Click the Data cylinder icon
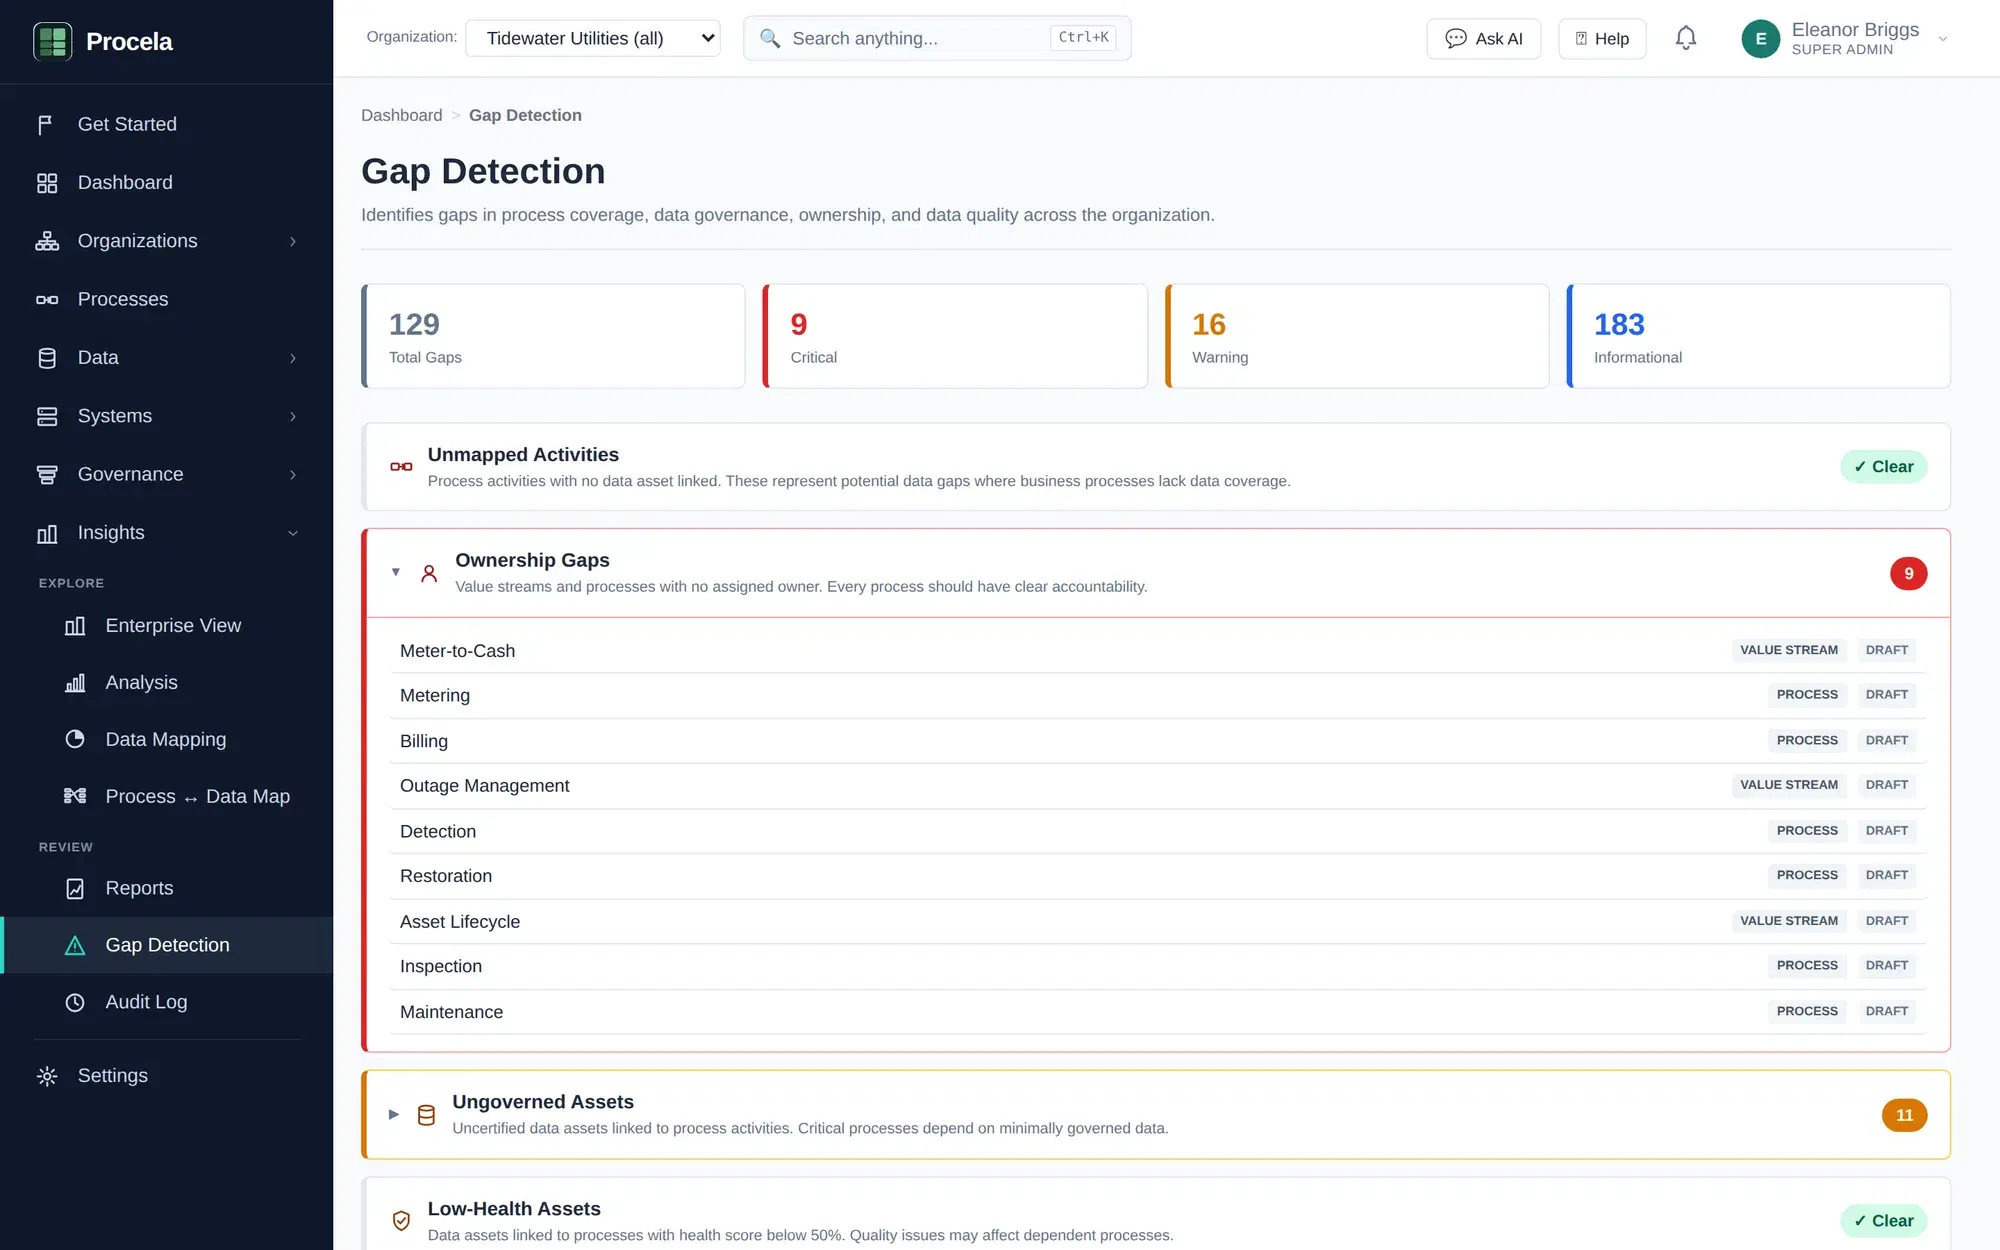 [x=47, y=358]
